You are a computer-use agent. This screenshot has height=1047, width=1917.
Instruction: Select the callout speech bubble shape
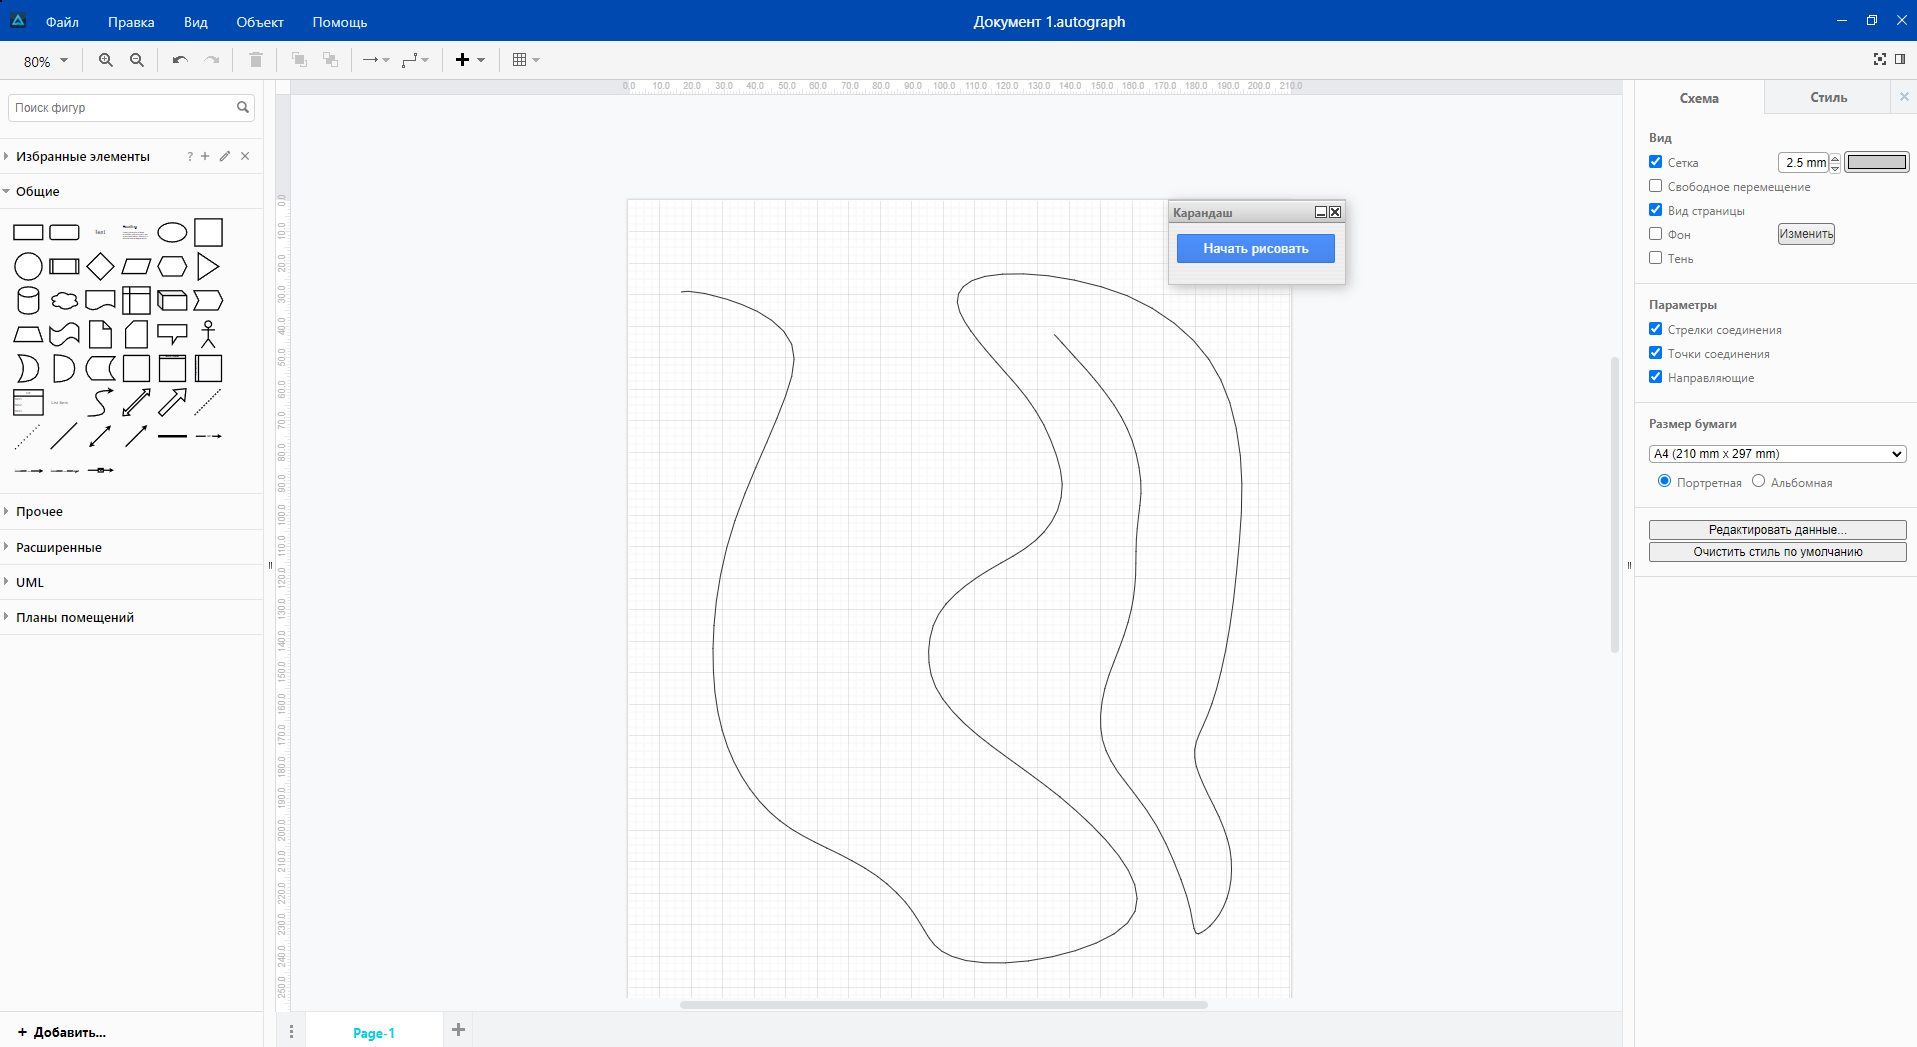(172, 334)
